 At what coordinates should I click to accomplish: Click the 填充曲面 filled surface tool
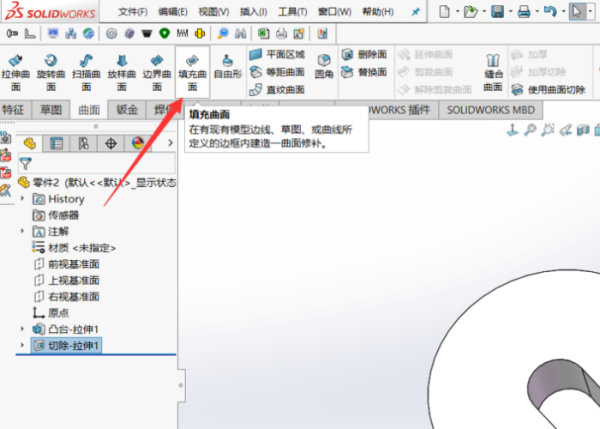192,72
